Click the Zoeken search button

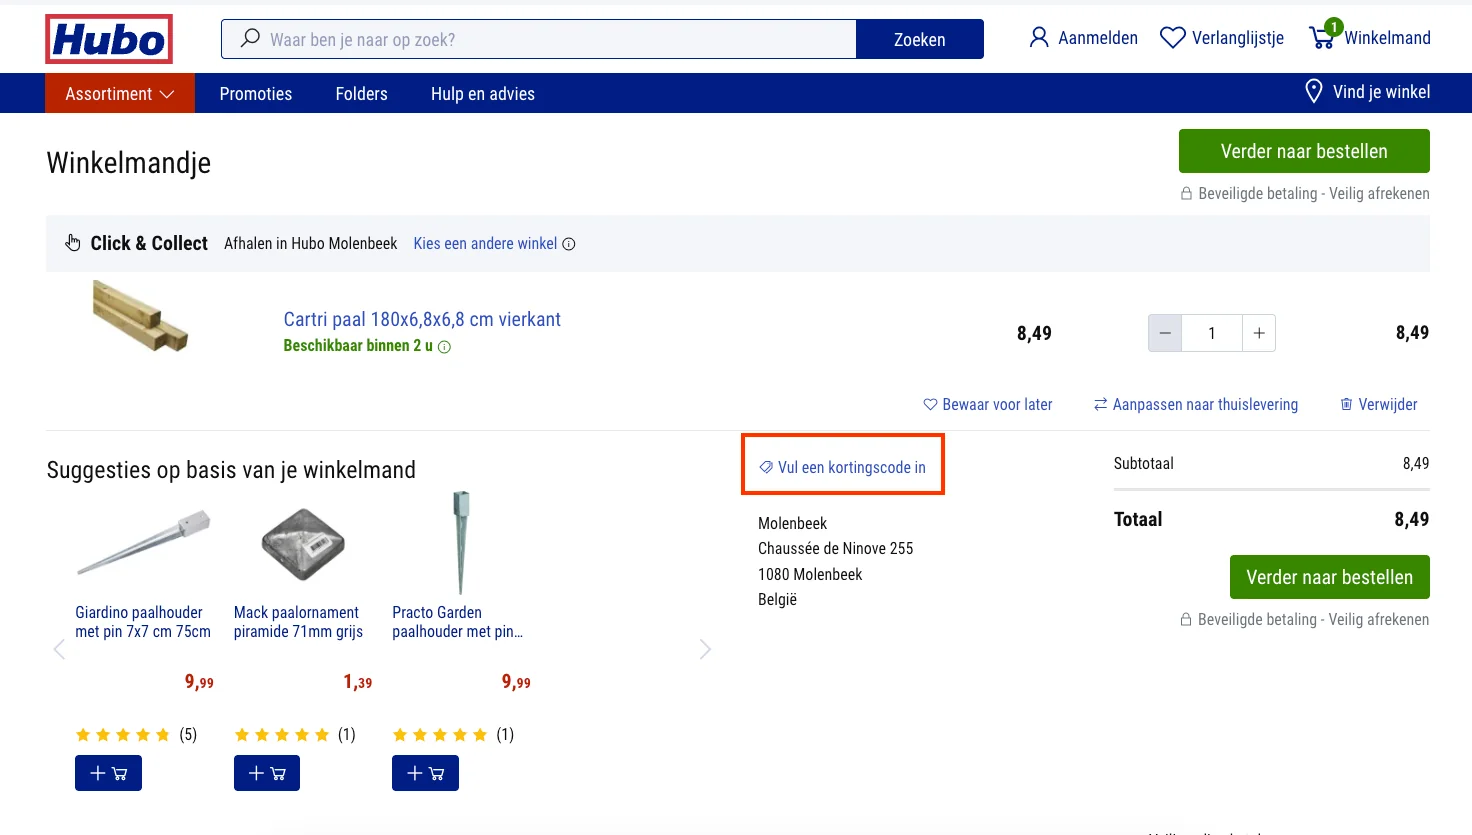(x=920, y=39)
